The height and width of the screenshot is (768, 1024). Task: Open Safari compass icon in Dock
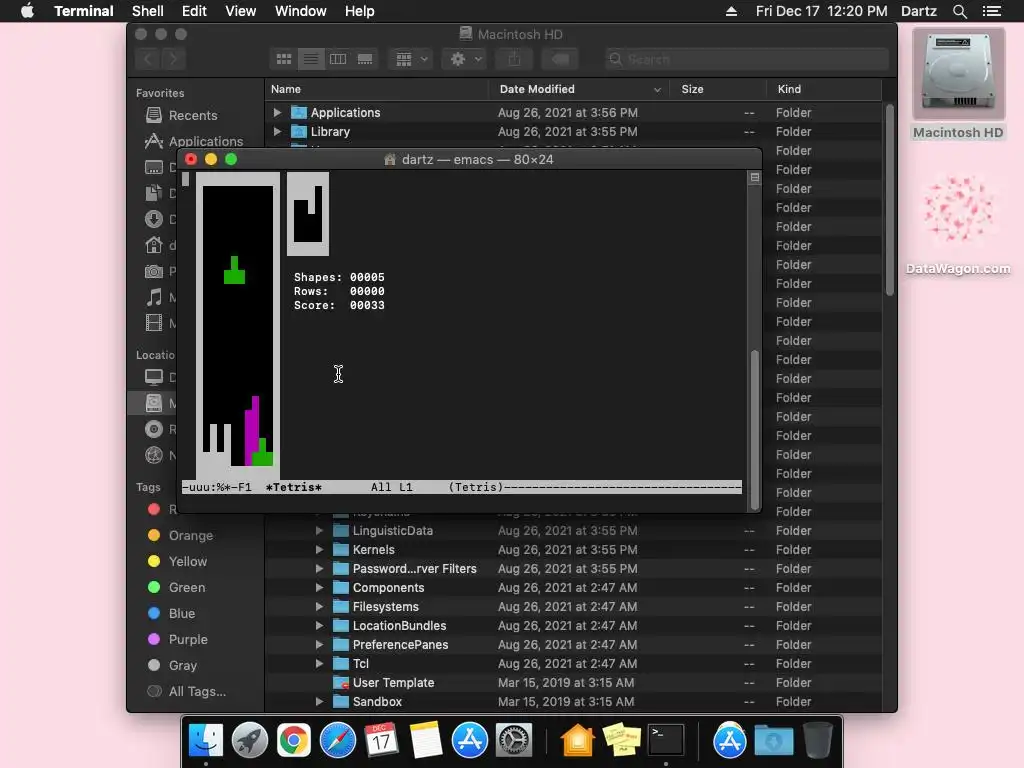tap(338, 740)
